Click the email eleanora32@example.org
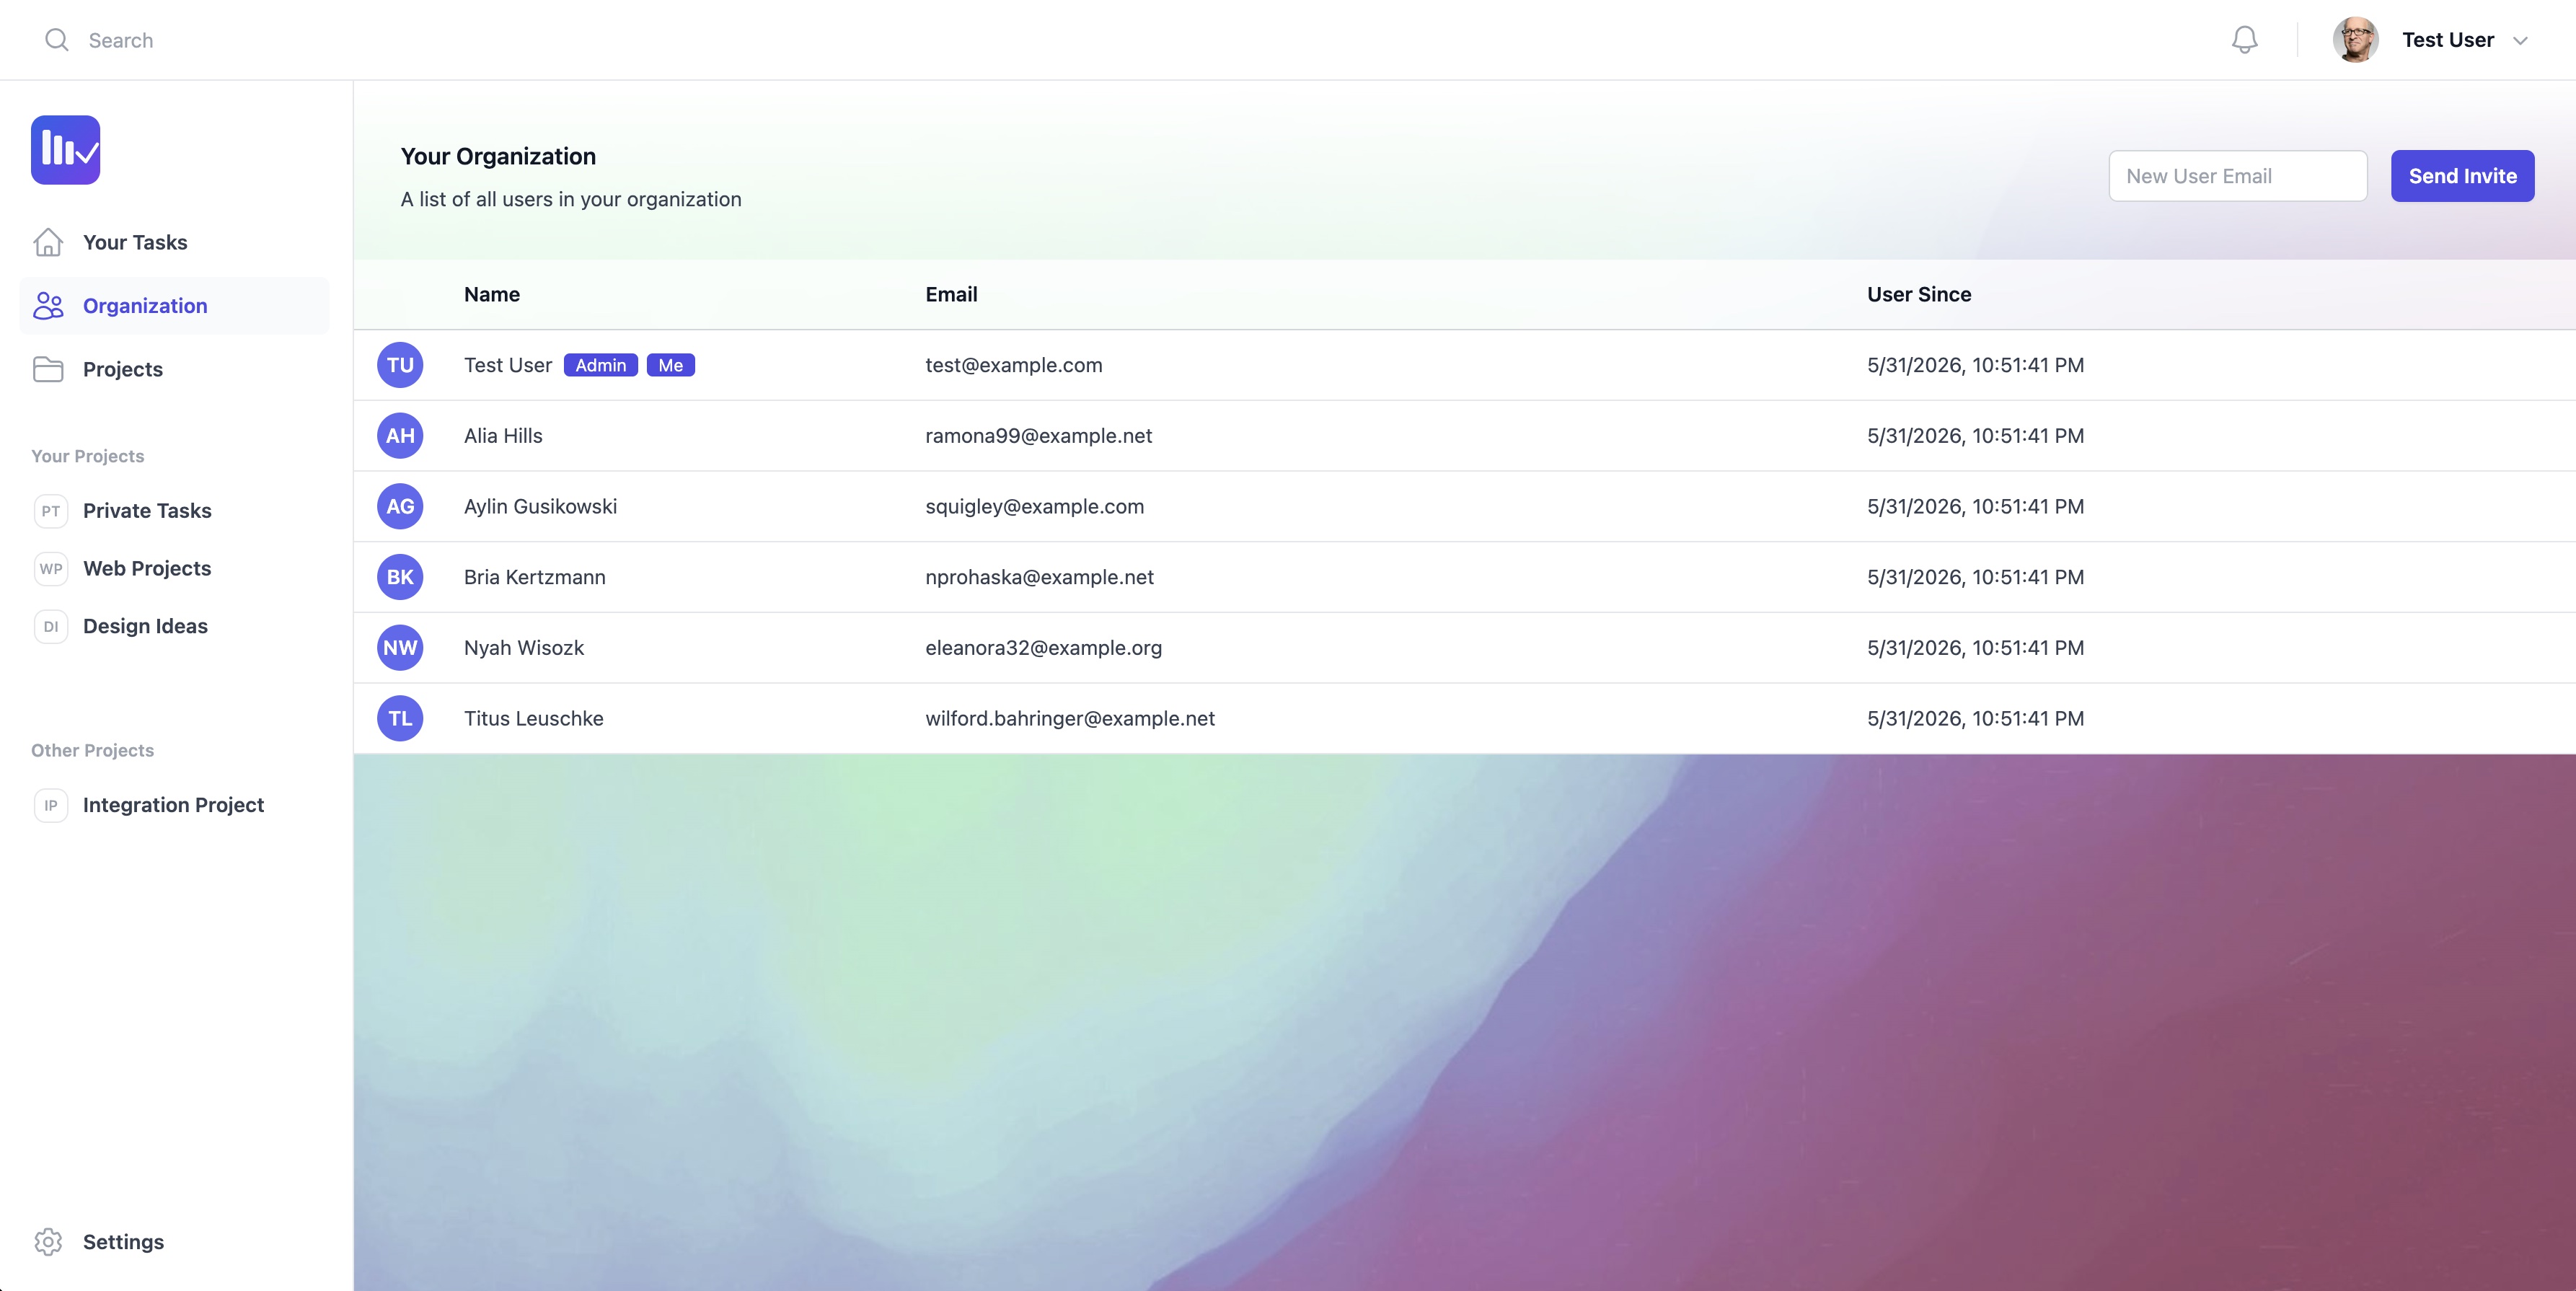This screenshot has width=2576, height=1291. tap(1044, 648)
